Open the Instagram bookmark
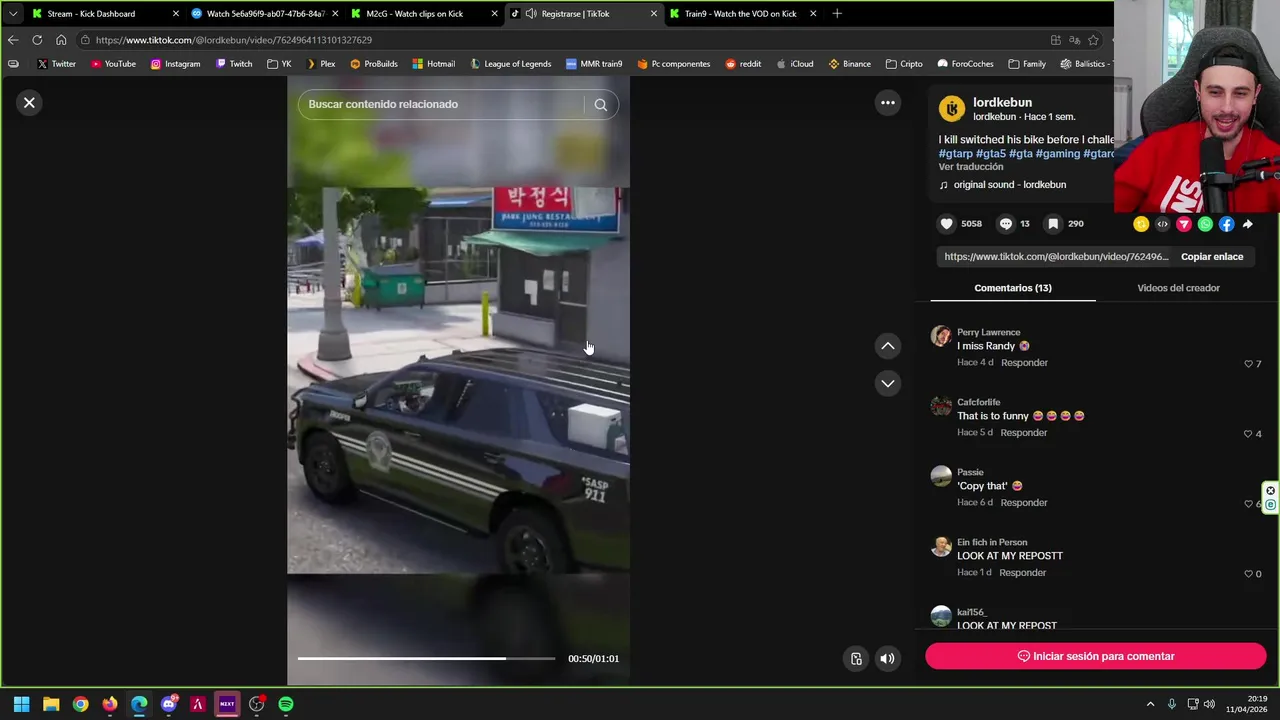The height and width of the screenshot is (720, 1280). [175, 64]
